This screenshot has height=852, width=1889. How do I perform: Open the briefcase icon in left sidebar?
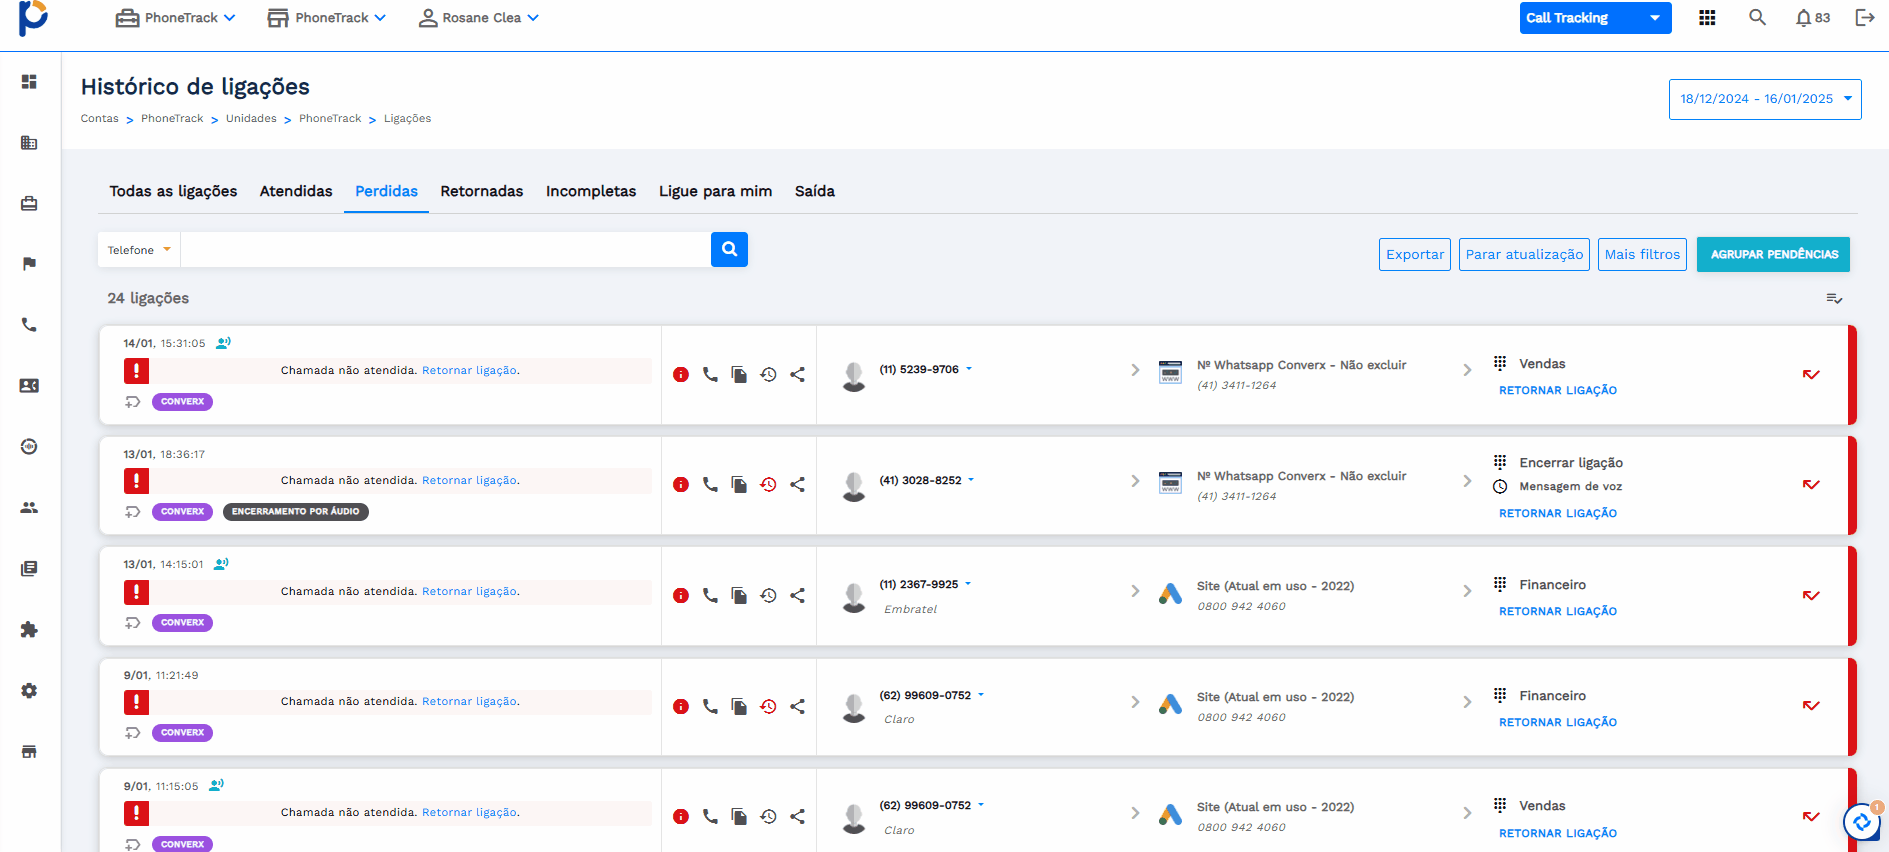29,204
